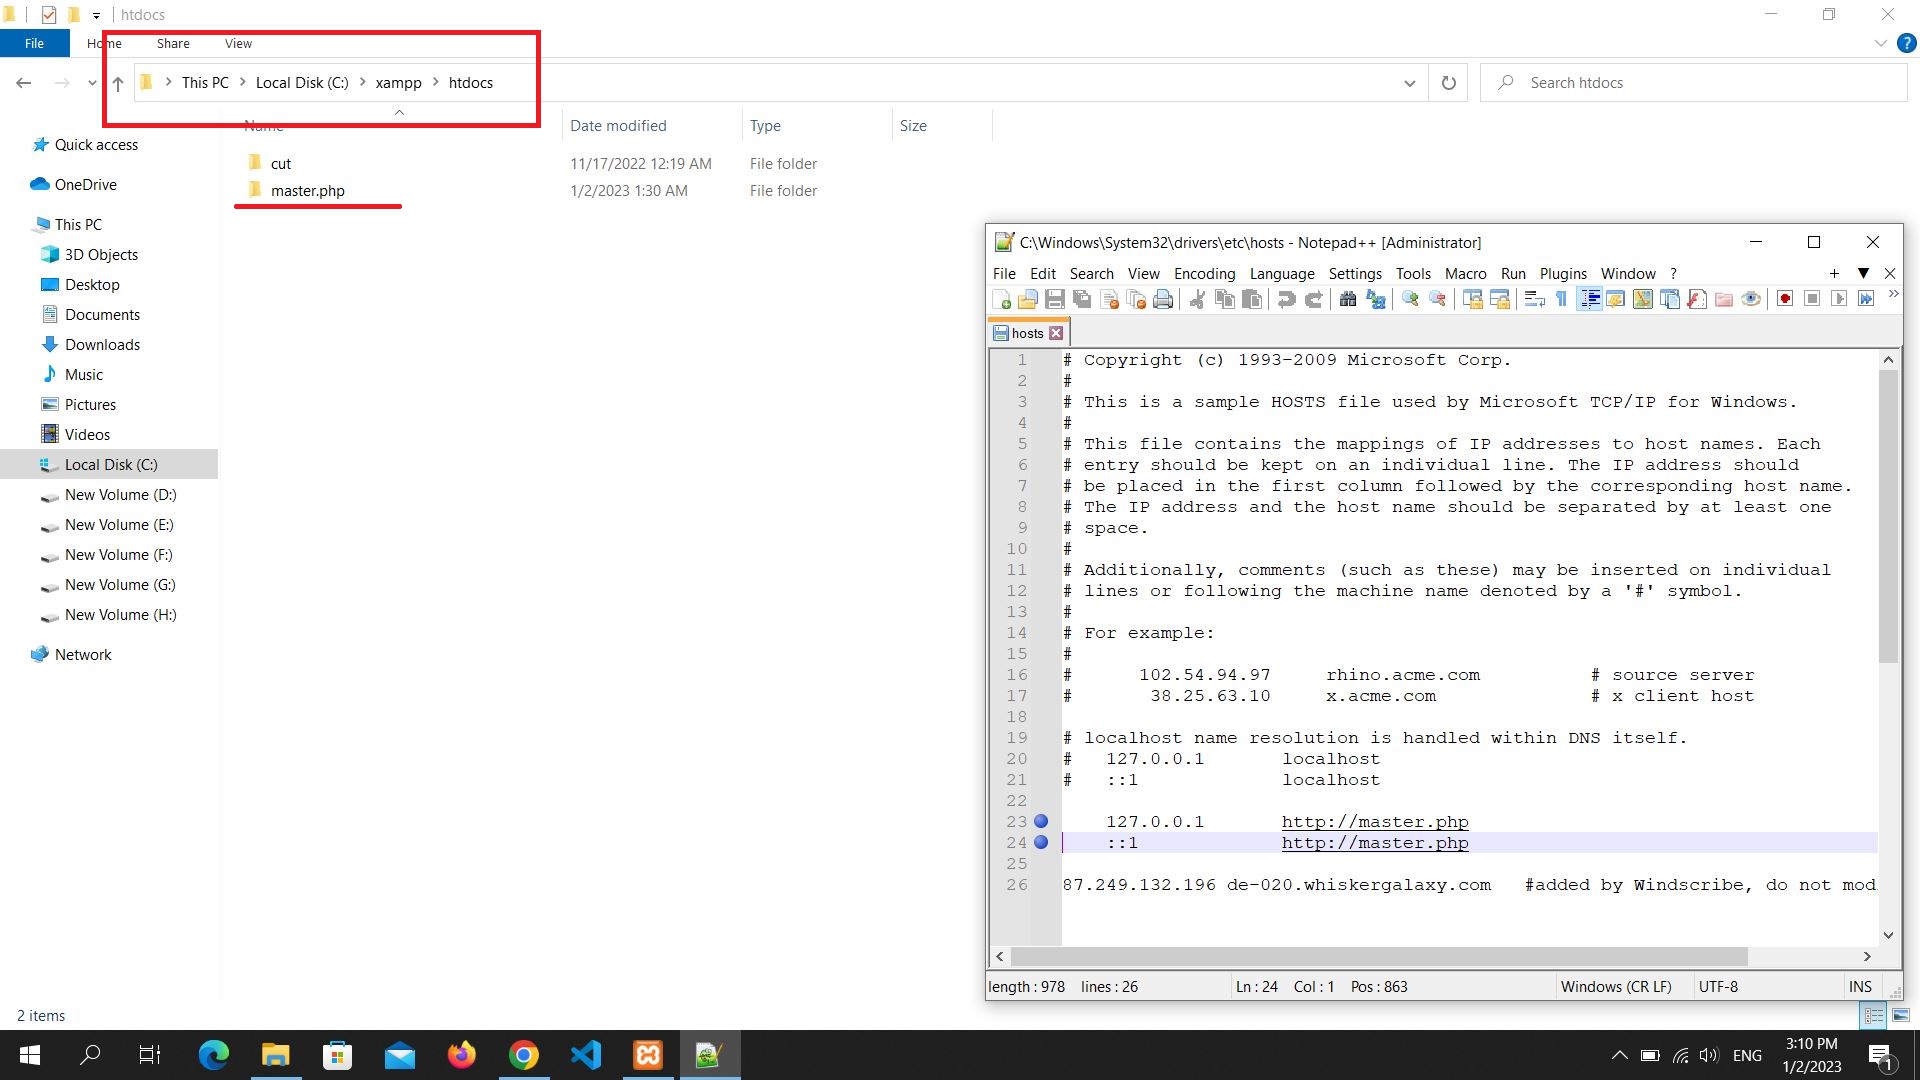Go up one folder level in Explorer
Viewport: 1920px width, 1080px height.
click(118, 83)
